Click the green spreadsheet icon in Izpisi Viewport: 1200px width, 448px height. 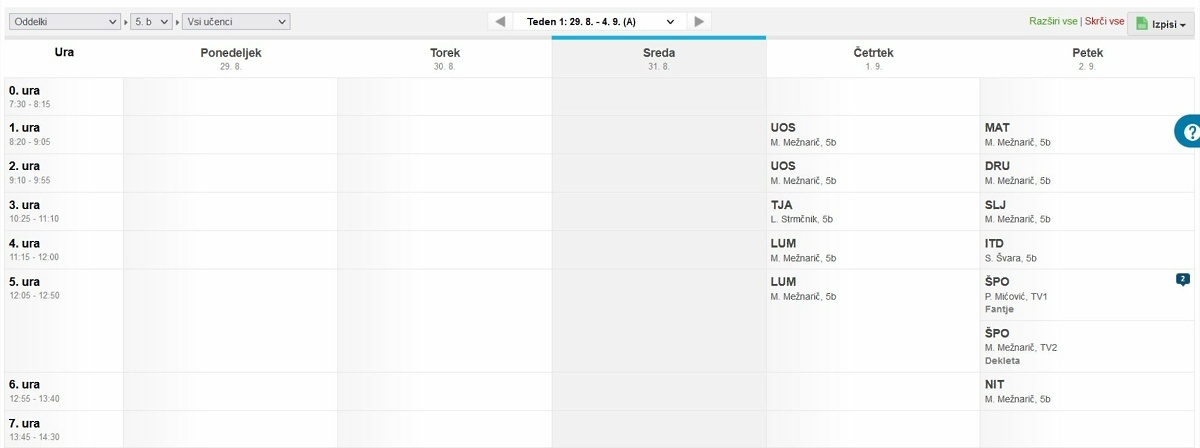(x=1141, y=23)
